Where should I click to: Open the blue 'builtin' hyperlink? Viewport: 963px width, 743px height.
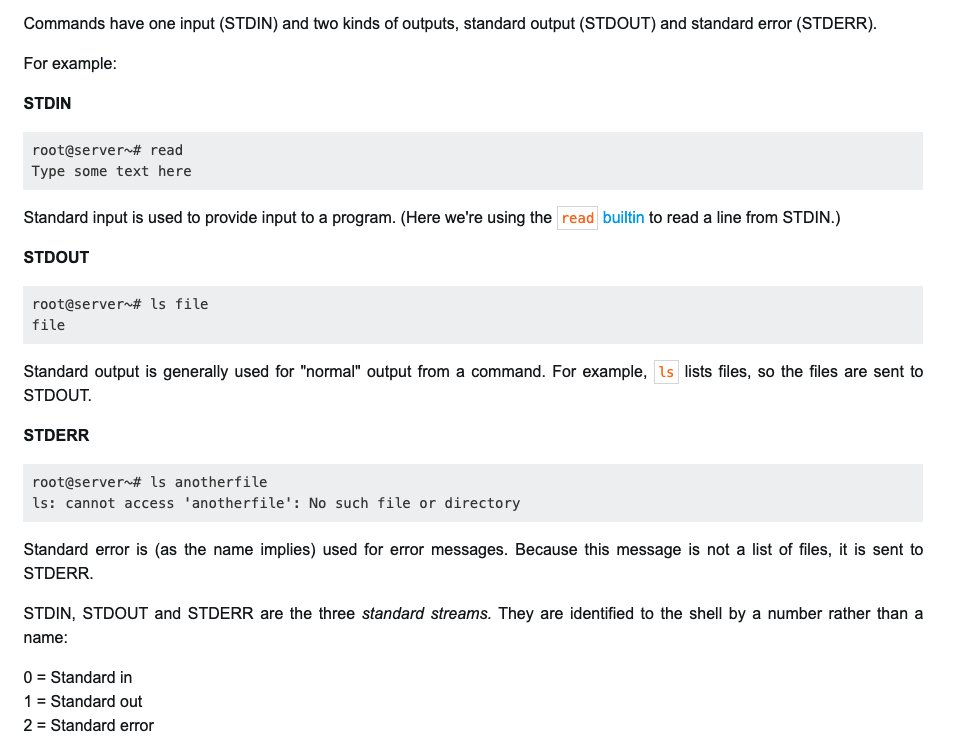(x=623, y=217)
